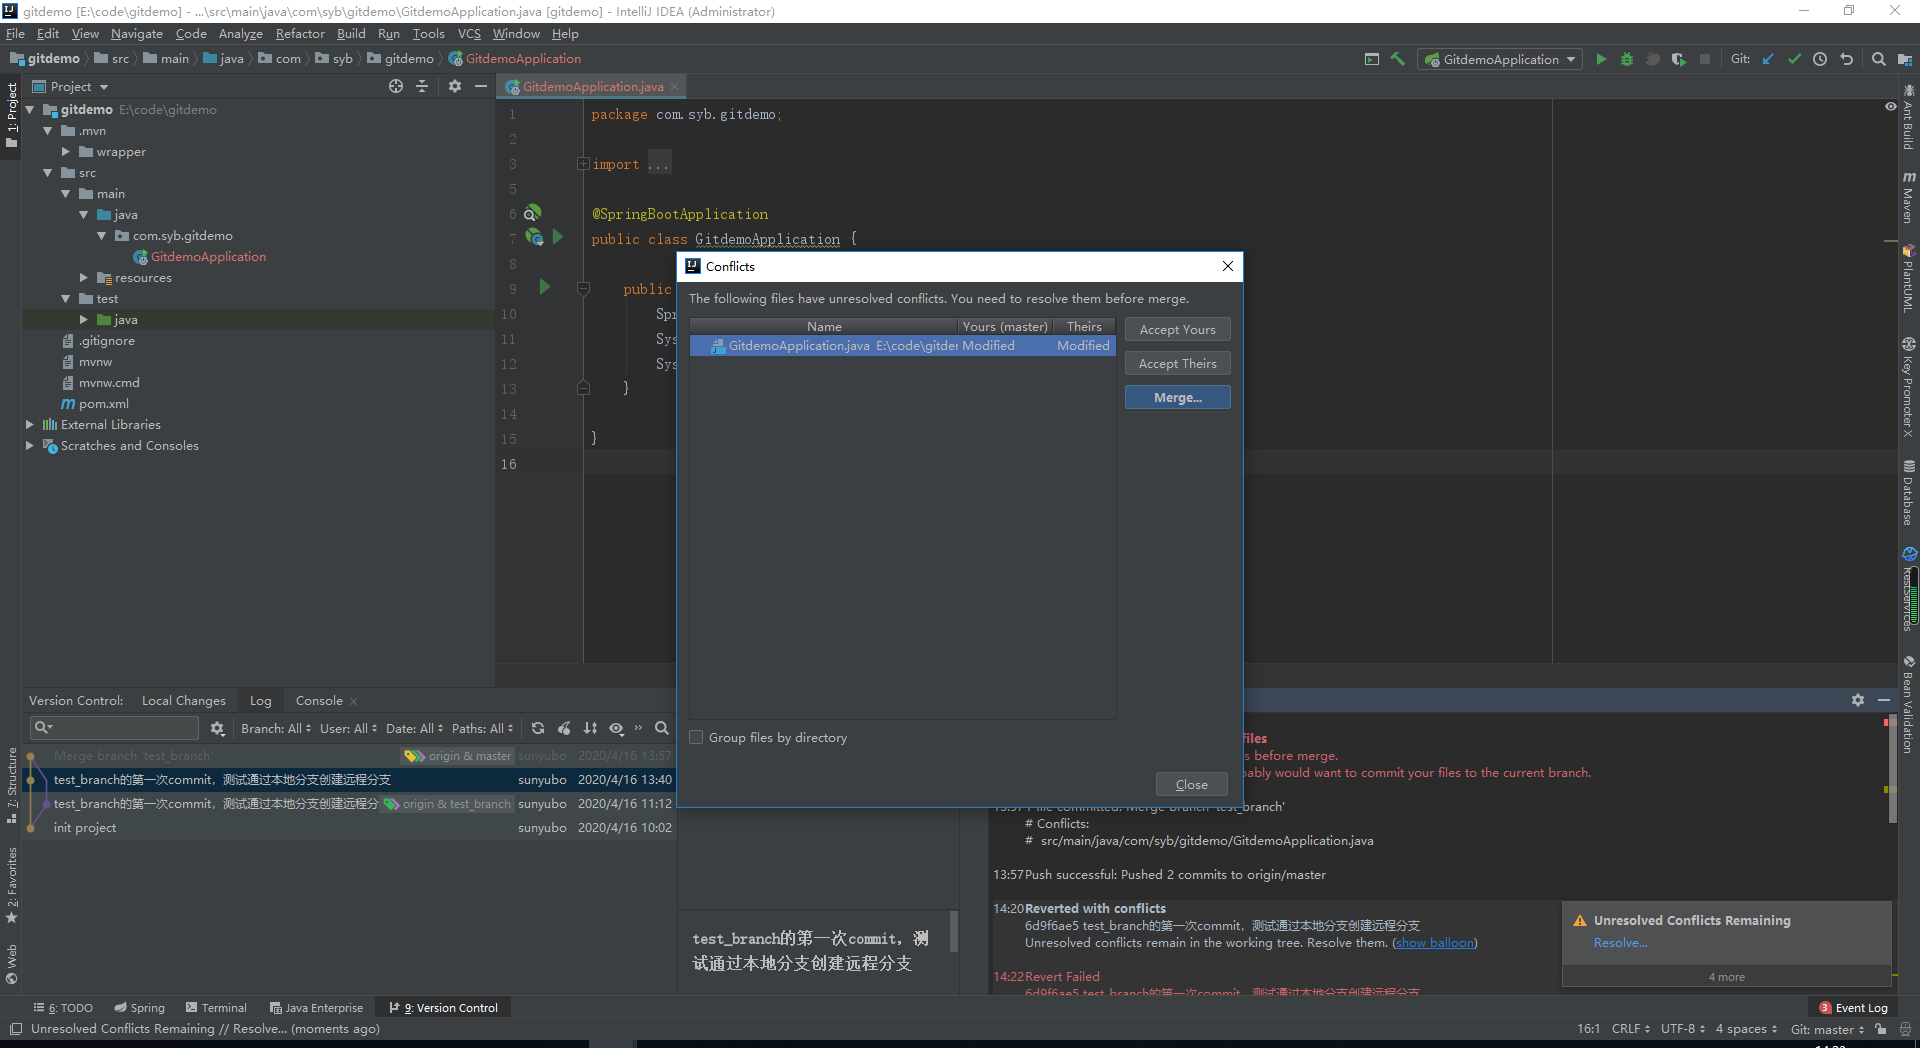Expand Scratches and Consoles node

coord(30,445)
